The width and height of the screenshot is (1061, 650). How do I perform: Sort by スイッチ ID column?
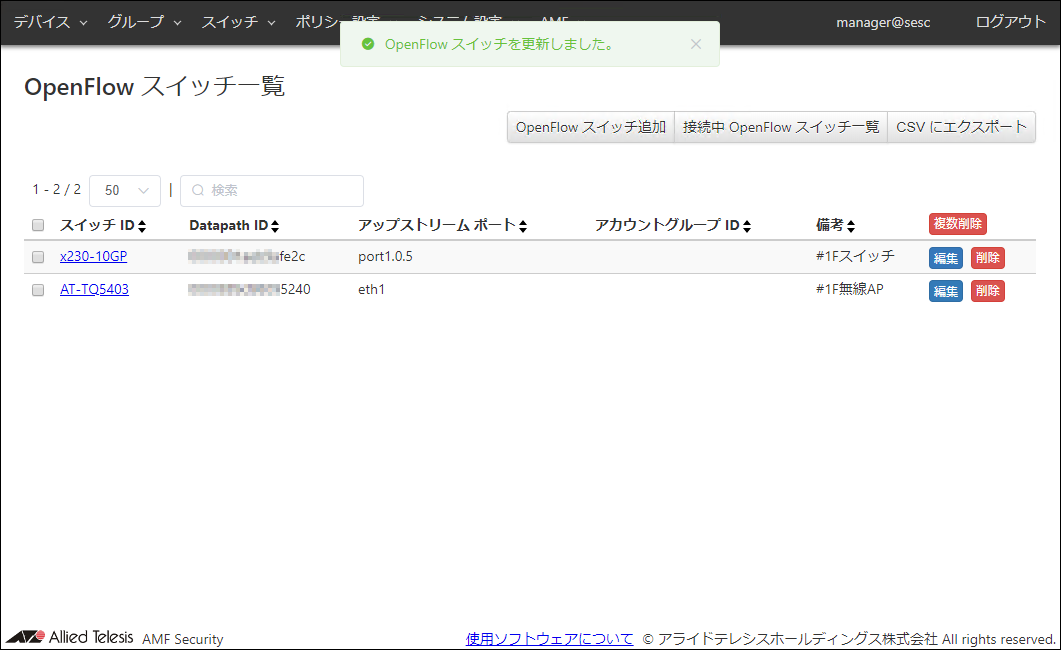click(x=103, y=225)
